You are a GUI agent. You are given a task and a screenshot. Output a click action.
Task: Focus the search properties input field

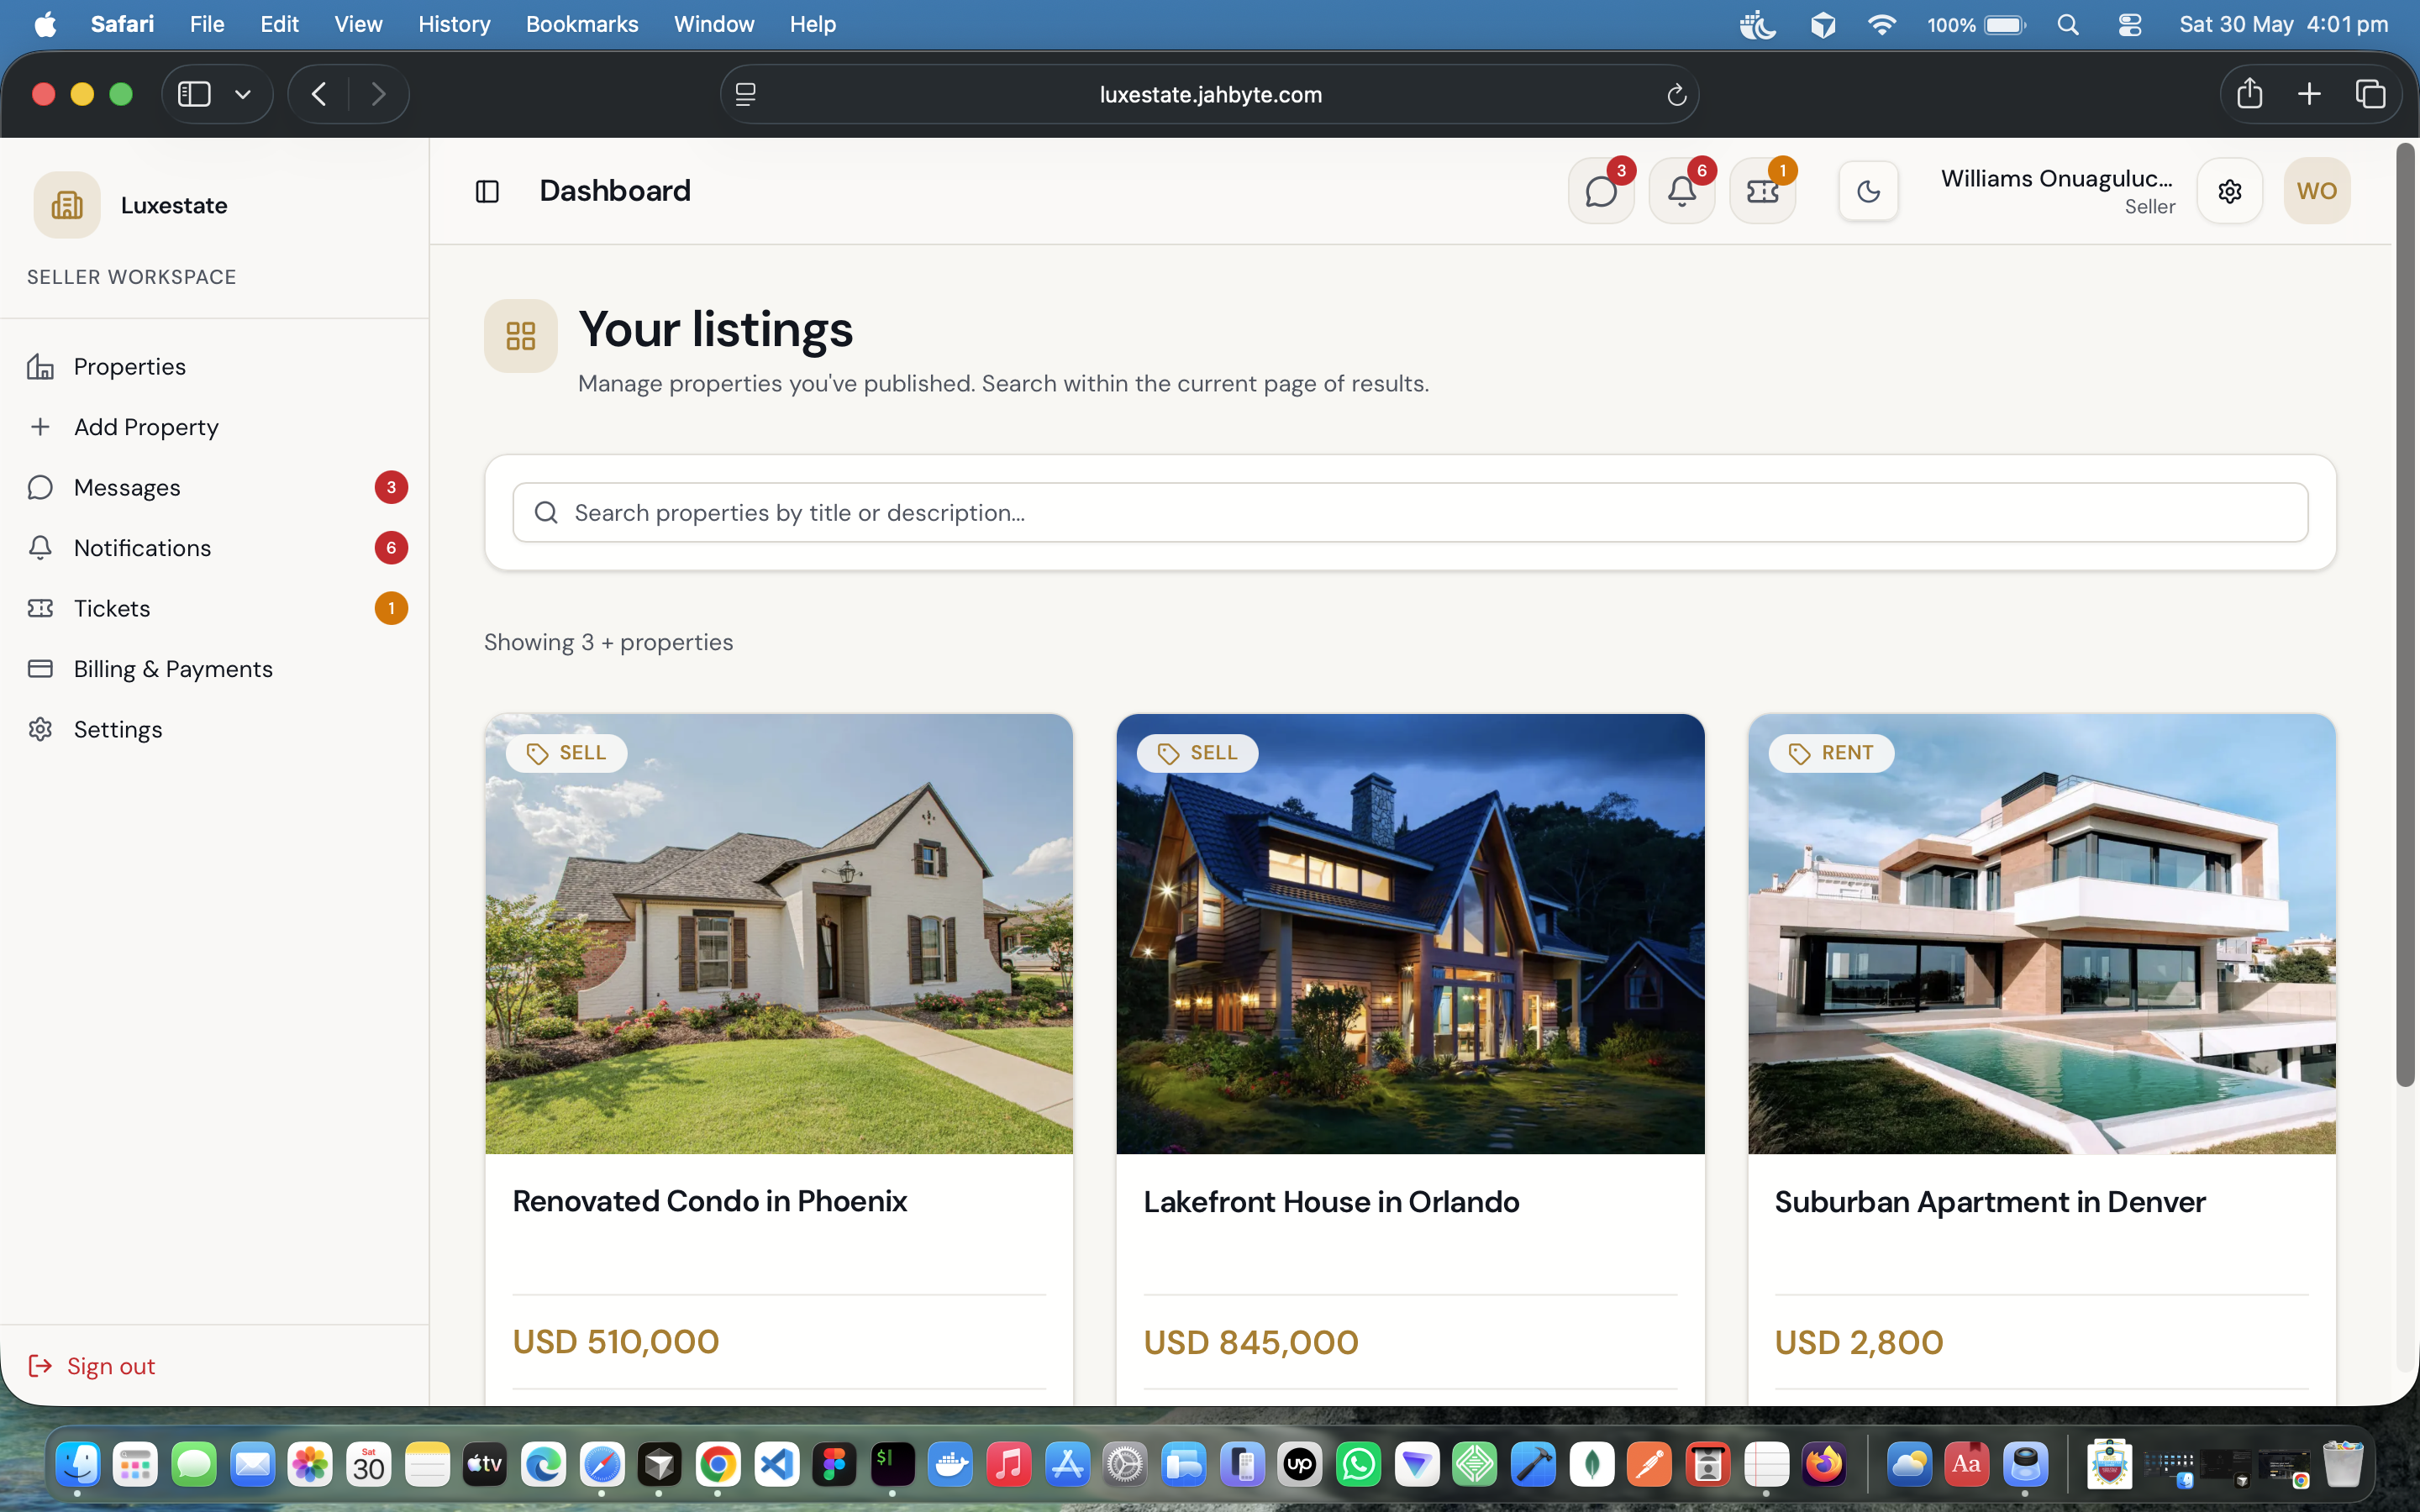pyautogui.click(x=1410, y=513)
